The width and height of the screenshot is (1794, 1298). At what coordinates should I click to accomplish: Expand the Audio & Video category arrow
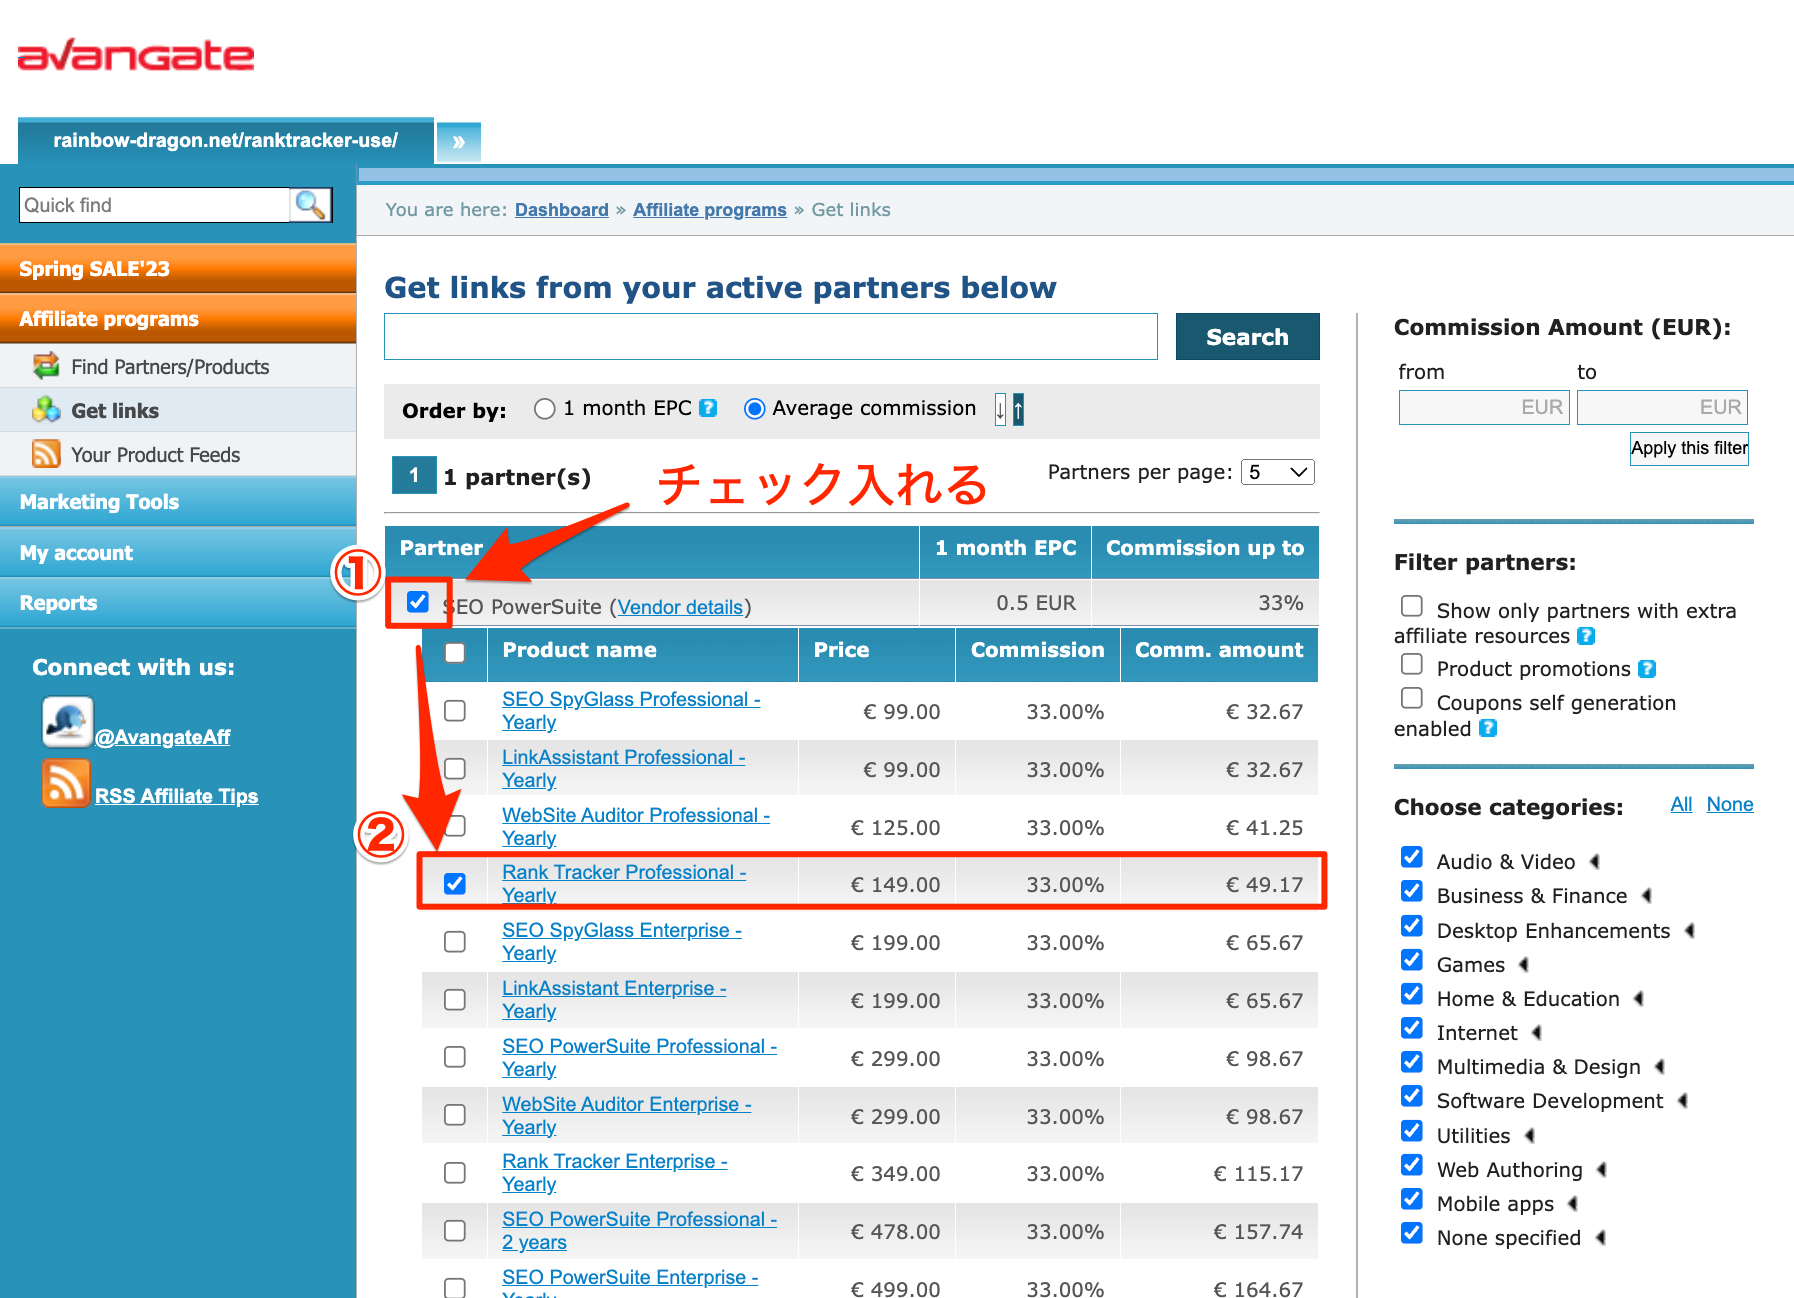[x=1595, y=861]
